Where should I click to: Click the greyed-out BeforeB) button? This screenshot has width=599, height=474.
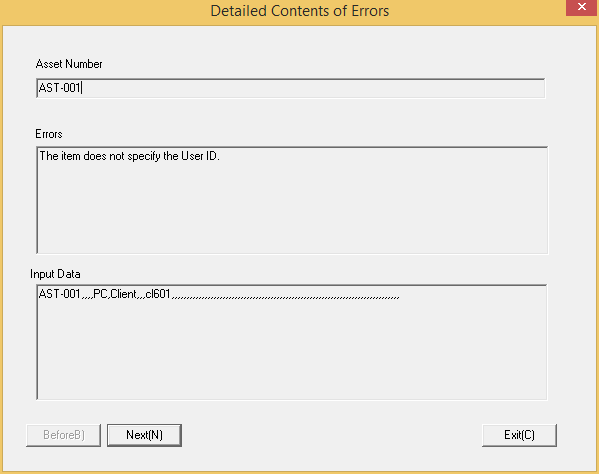[63, 435]
